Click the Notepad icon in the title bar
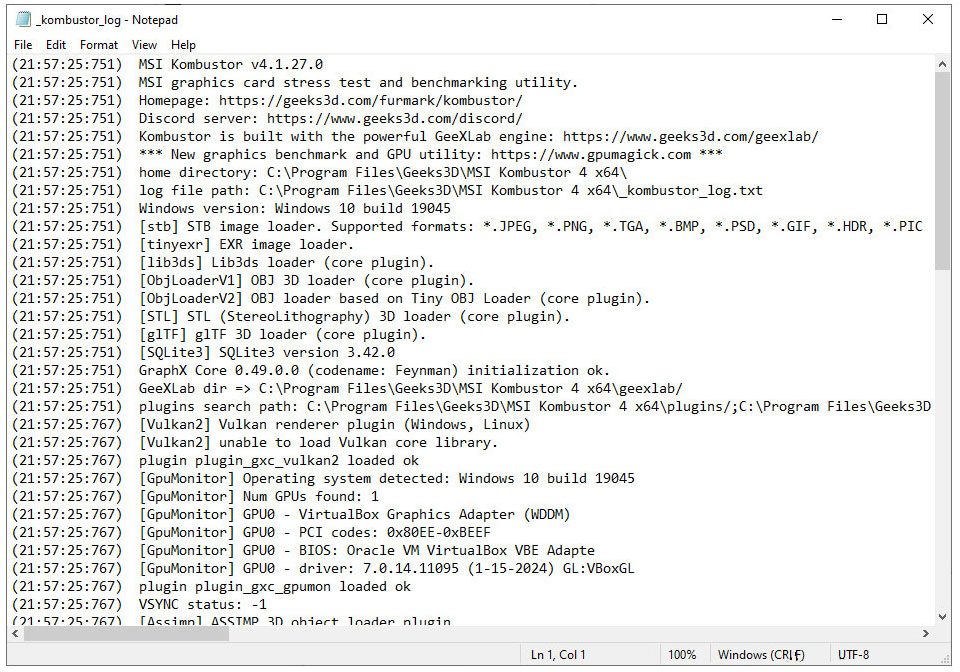The image size is (960, 672). [23, 19]
